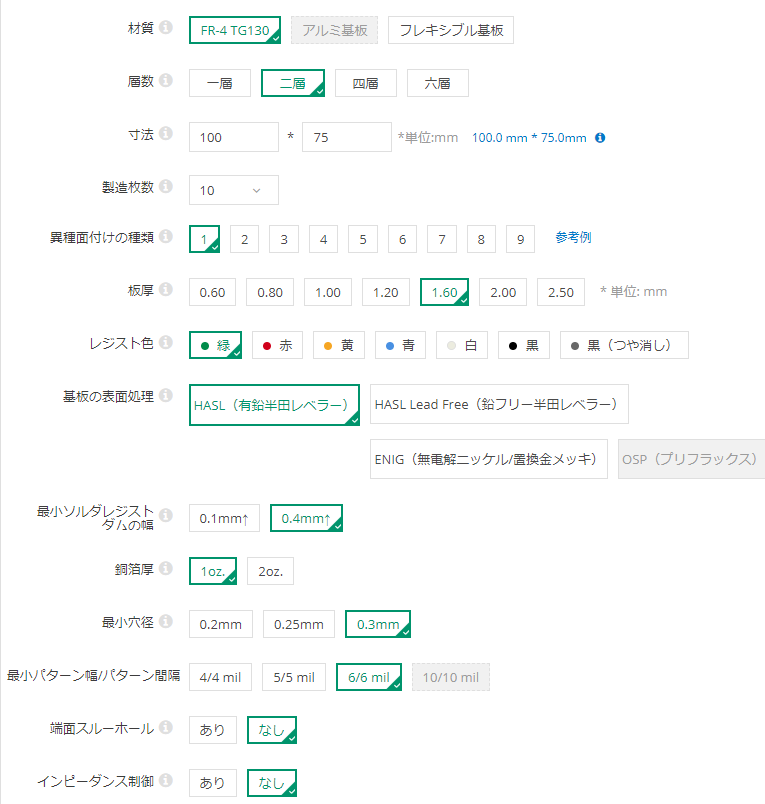Click info icon beside 基板の表面処理 label
This screenshot has width=765, height=804.
[166, 395]
